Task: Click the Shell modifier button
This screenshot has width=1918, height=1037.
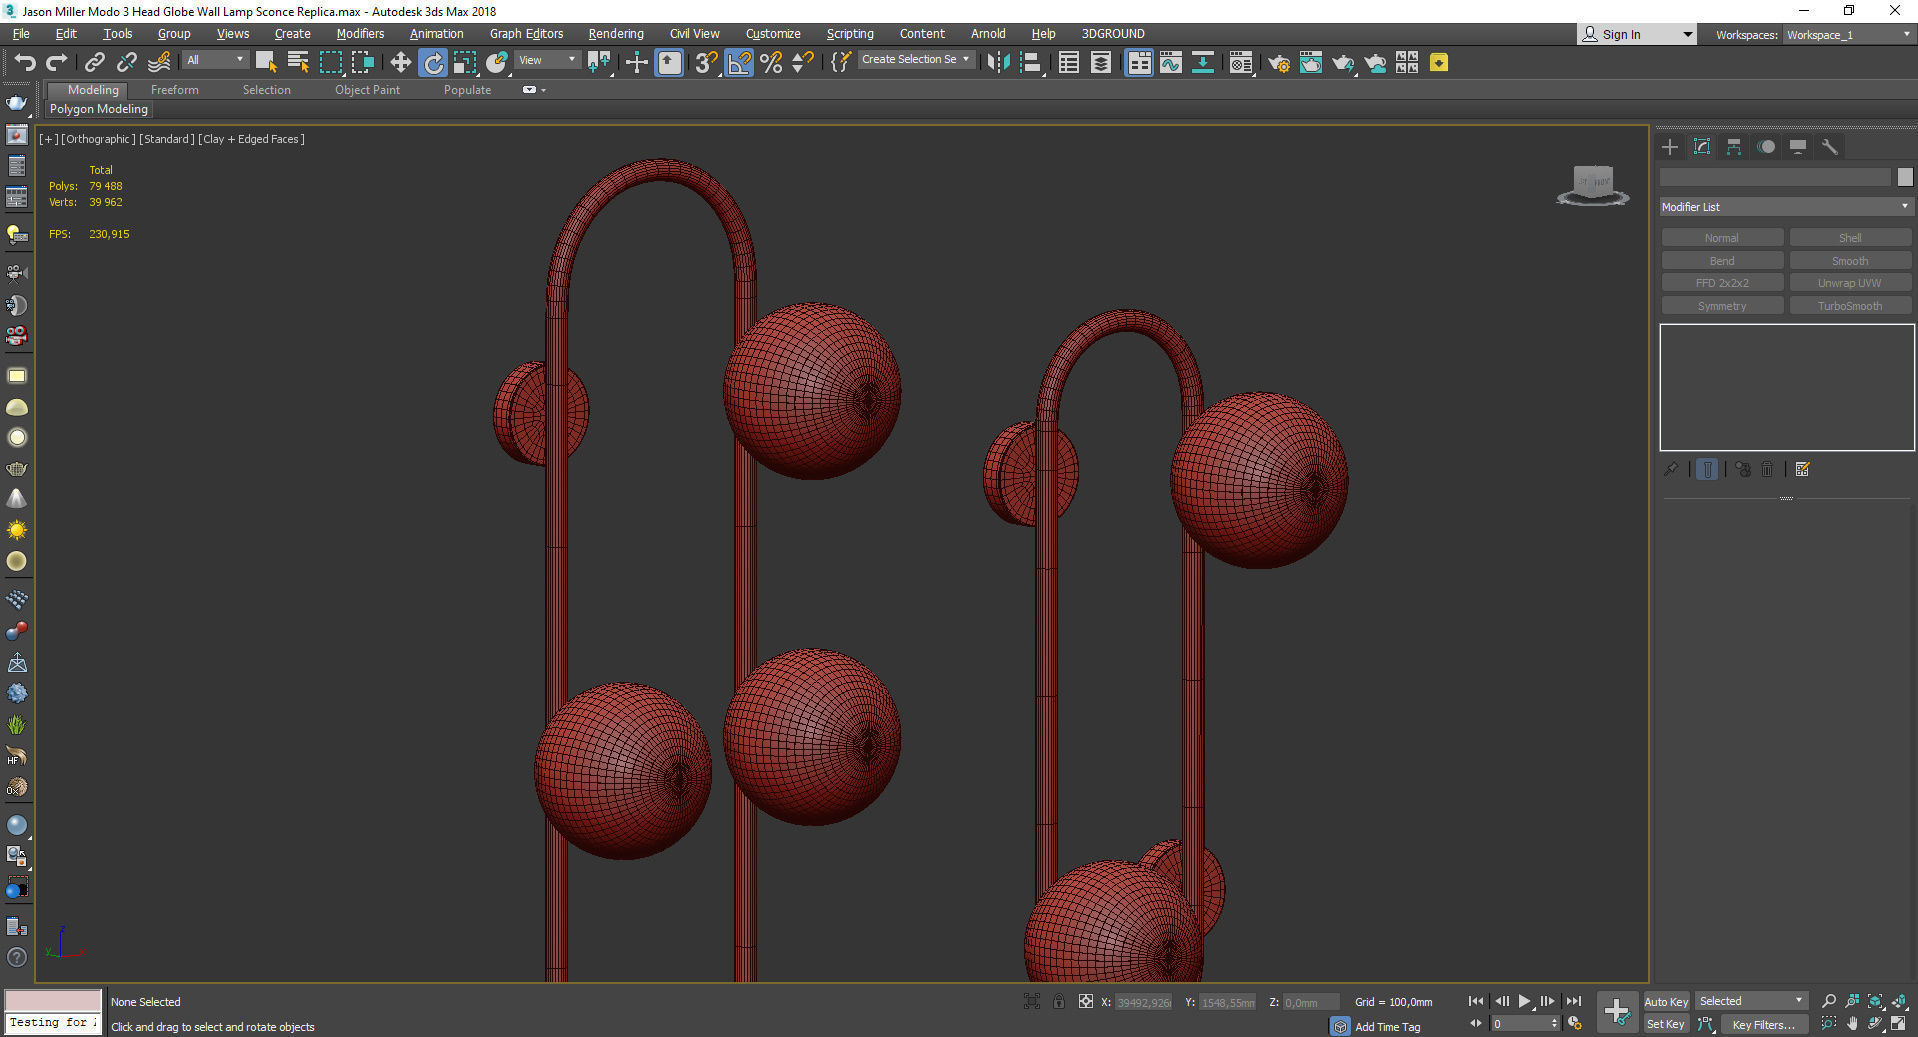Action: (1850, 238)
